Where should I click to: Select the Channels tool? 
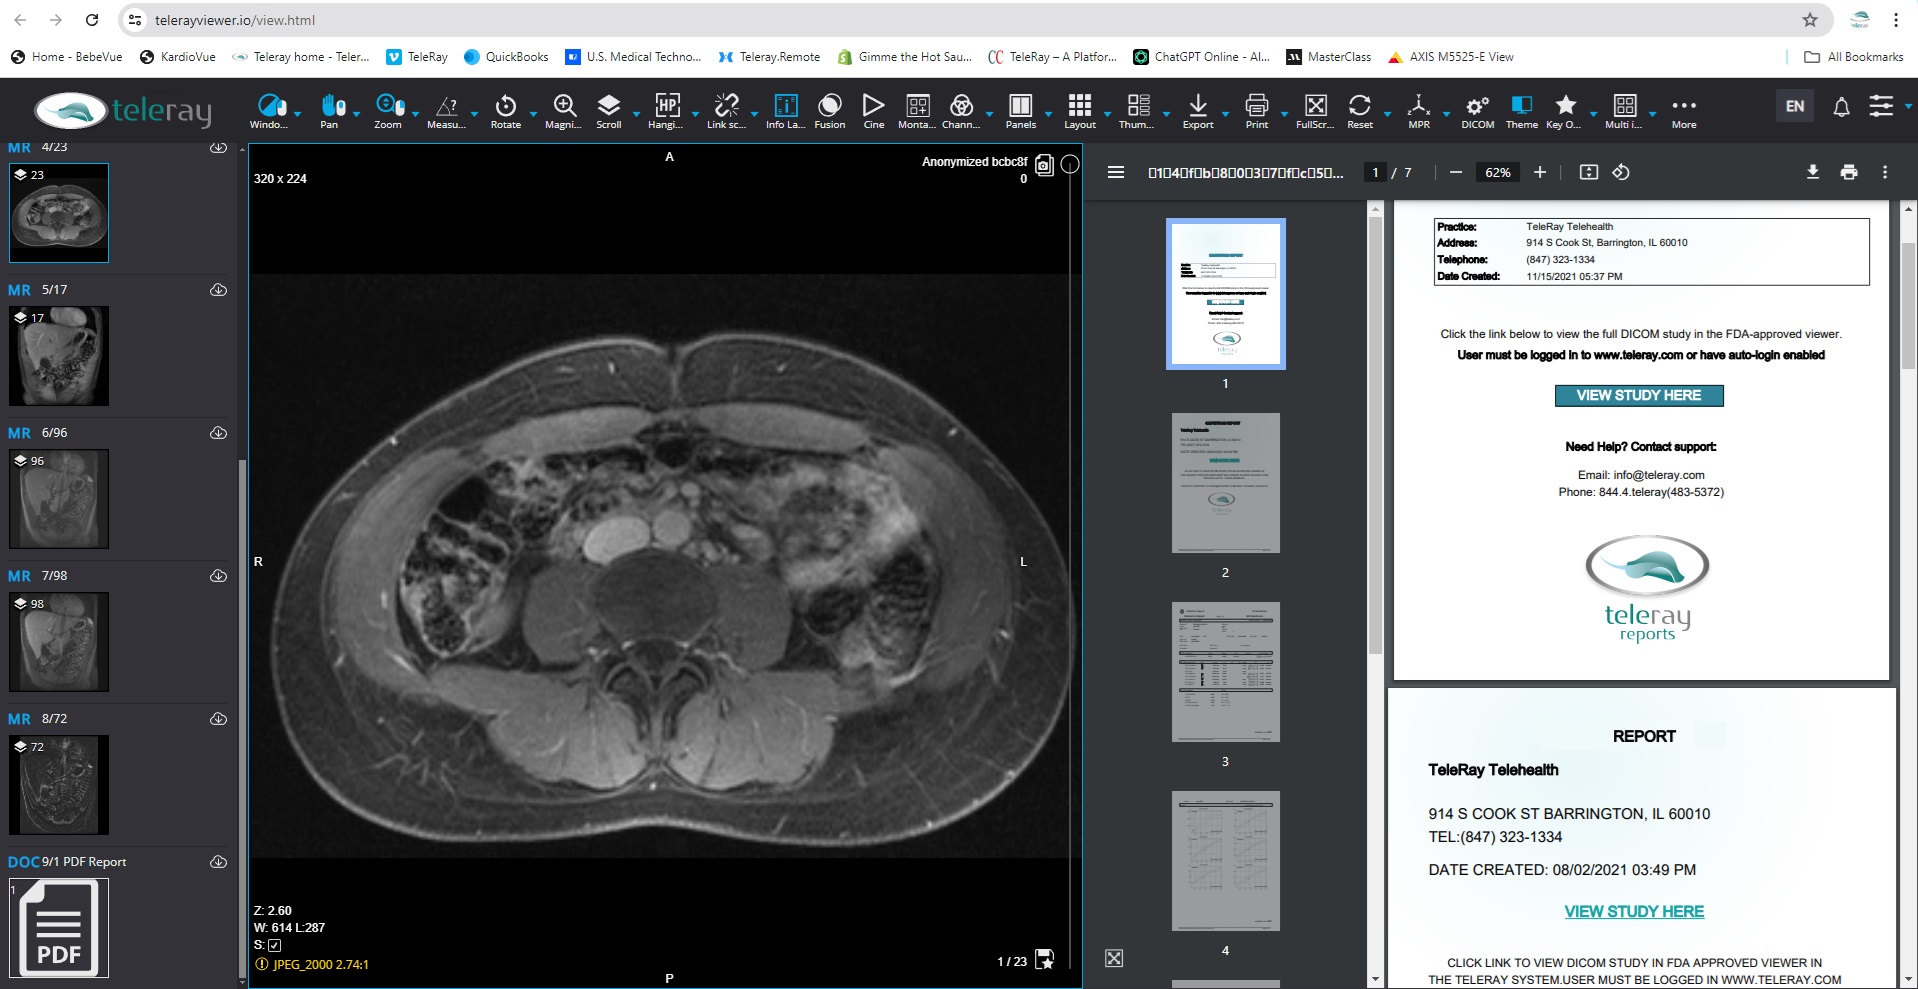coord(961,110)
